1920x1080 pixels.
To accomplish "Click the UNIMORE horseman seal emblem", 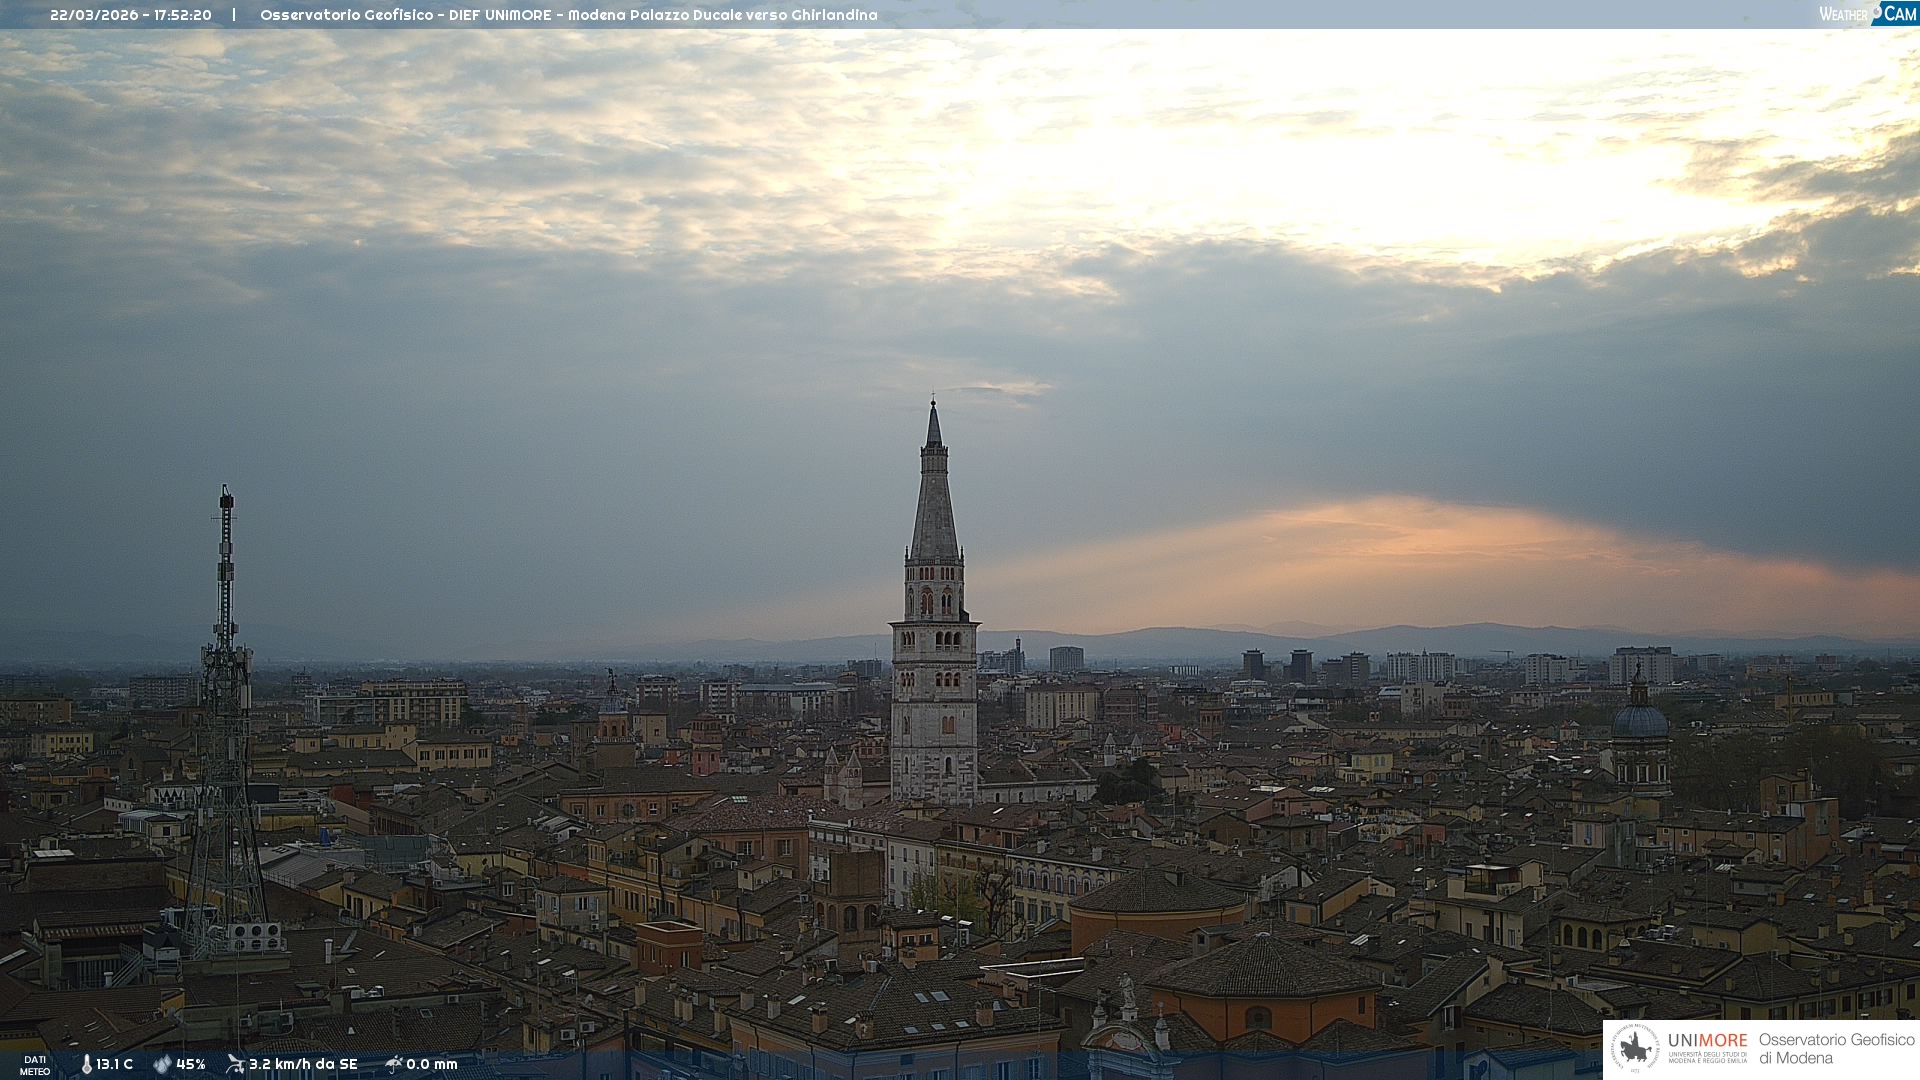I will pos(1635,1048).
